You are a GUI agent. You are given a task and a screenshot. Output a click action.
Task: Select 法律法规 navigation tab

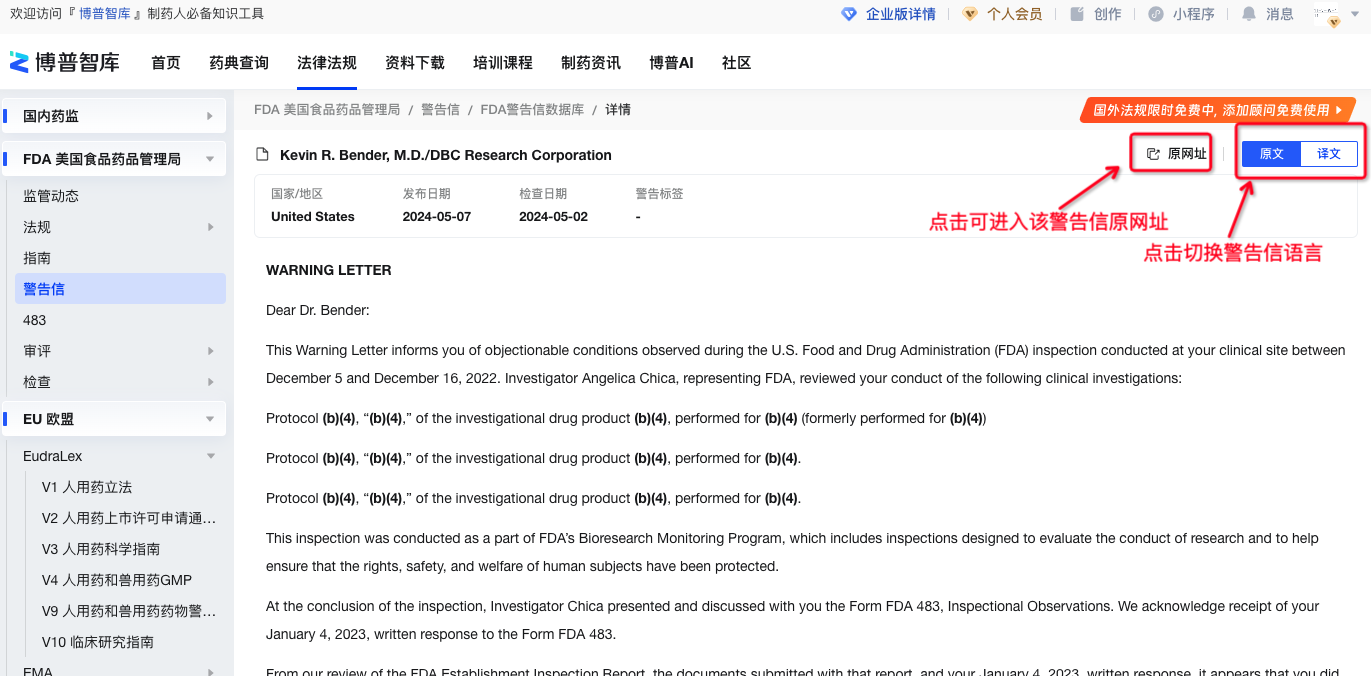(327, 62)
